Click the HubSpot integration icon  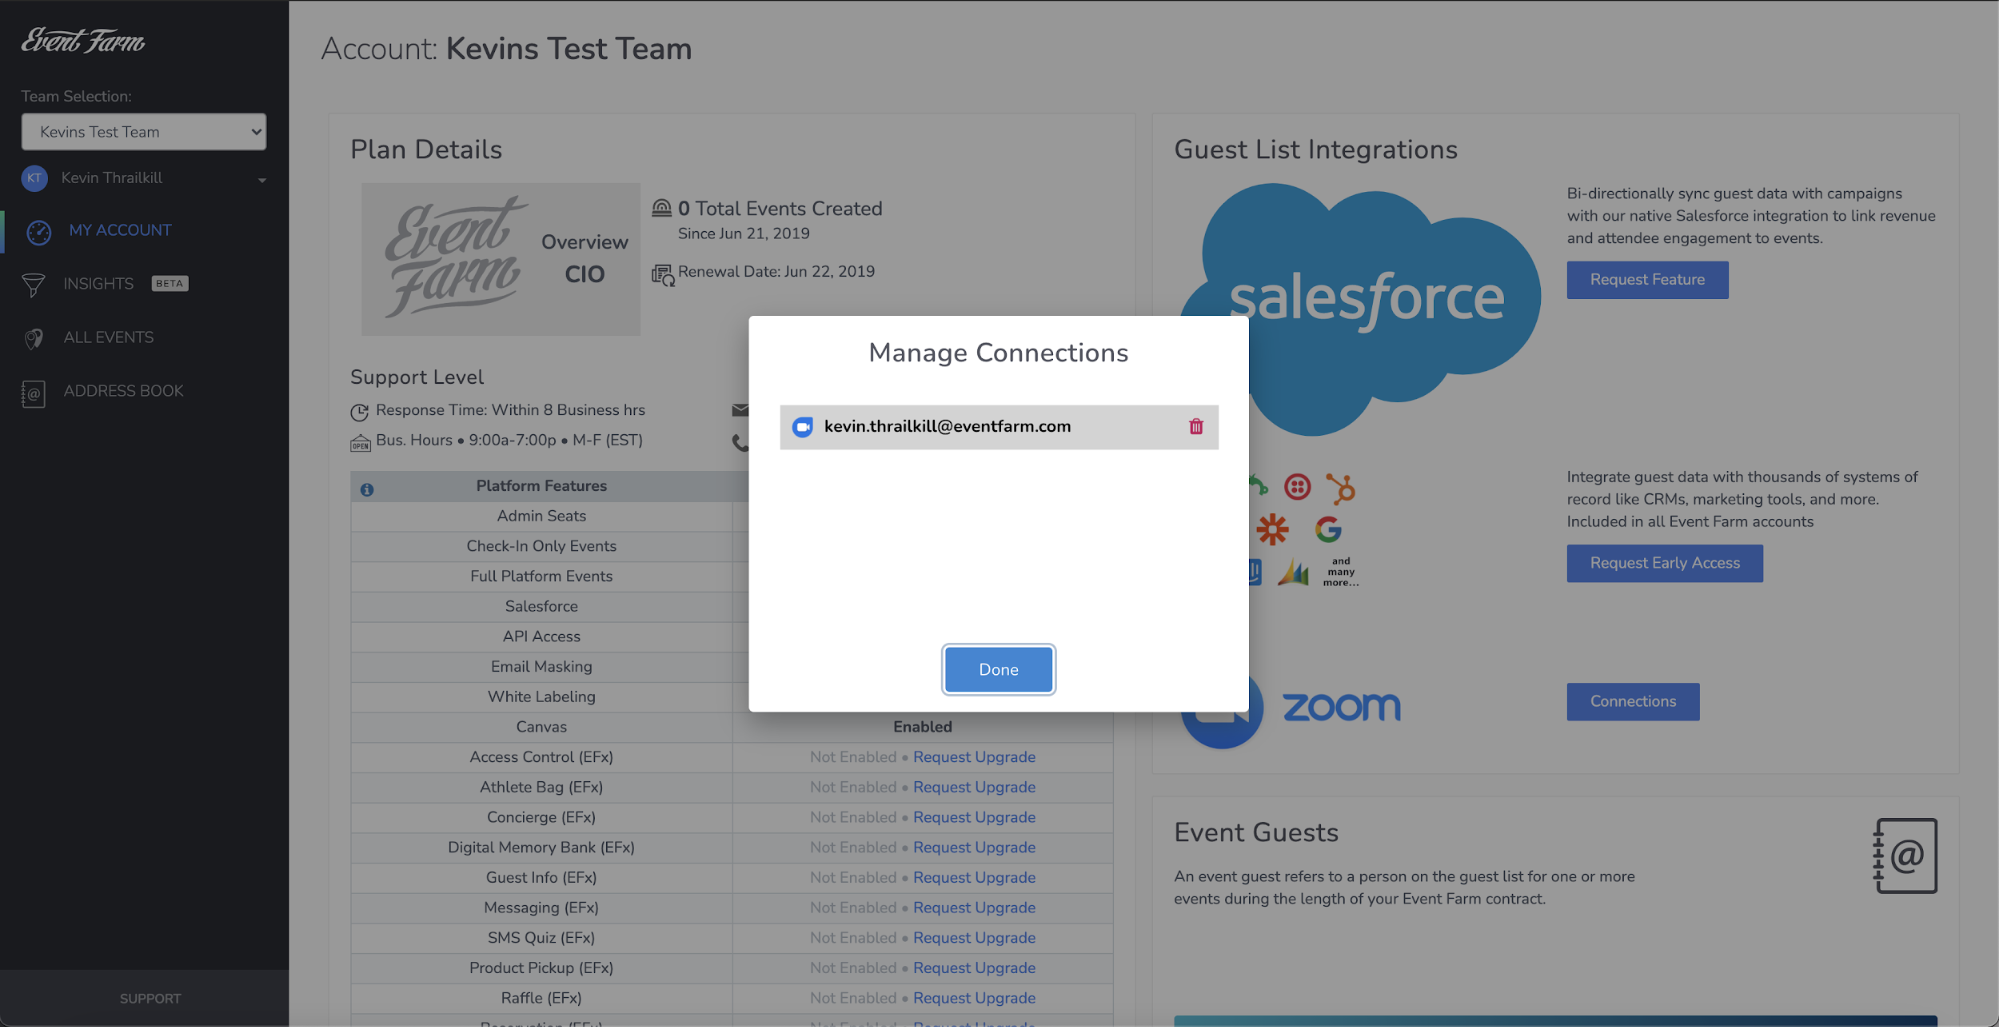[x=1340, y=488]
